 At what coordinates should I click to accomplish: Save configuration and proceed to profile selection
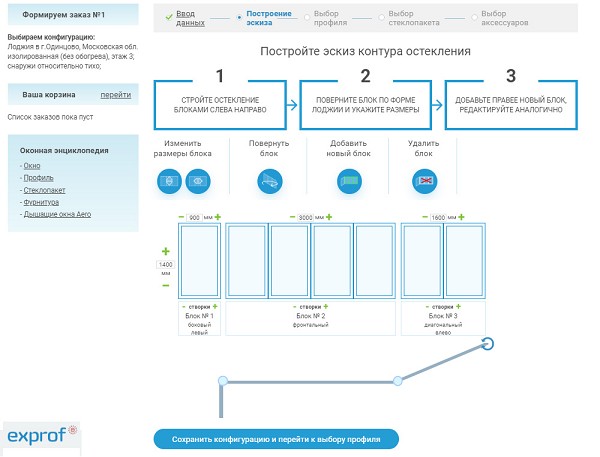point(275,439)
